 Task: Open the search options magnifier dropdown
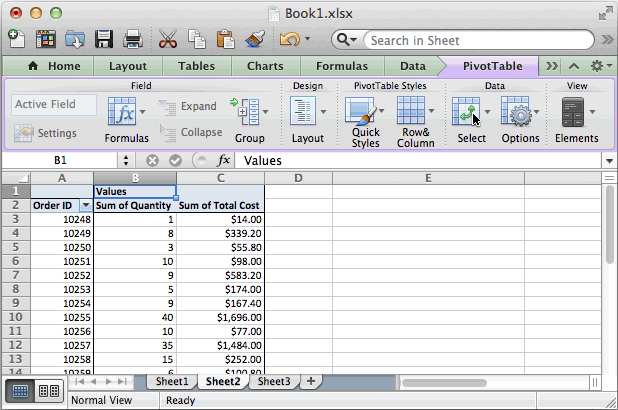(x=347, y=40)
